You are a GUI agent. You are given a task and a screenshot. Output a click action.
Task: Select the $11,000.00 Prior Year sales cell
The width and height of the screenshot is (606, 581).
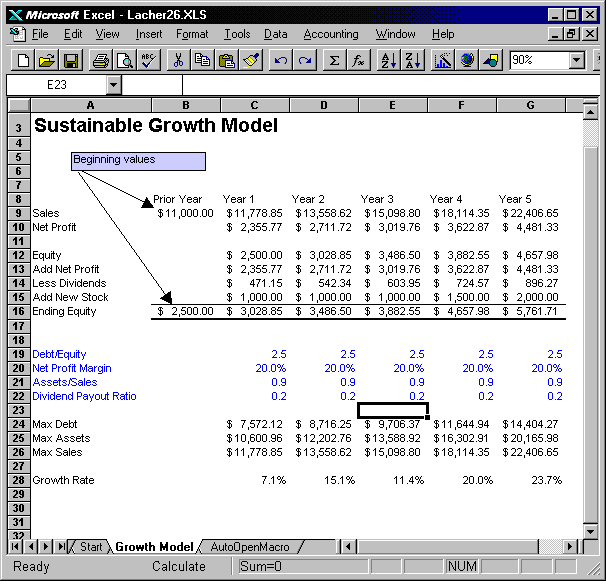click(186, 213)
